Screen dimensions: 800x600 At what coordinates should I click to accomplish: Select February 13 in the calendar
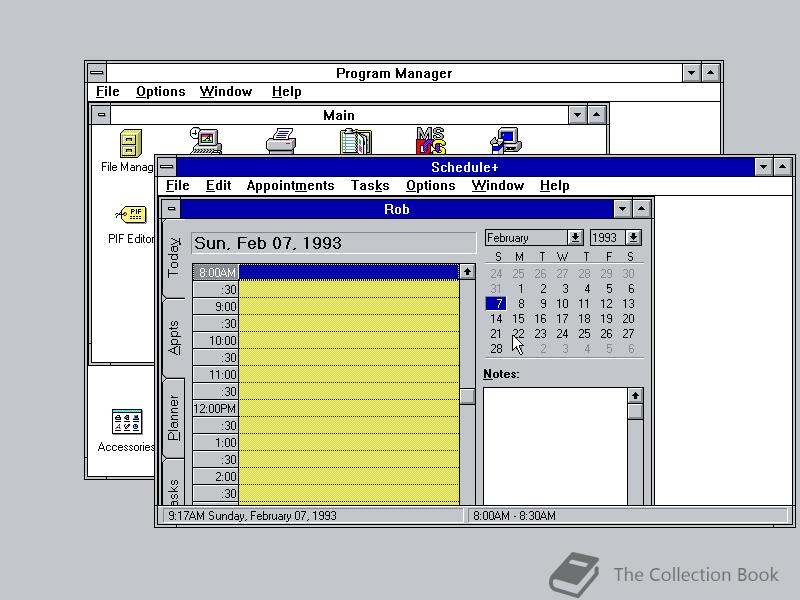(628, 304)
